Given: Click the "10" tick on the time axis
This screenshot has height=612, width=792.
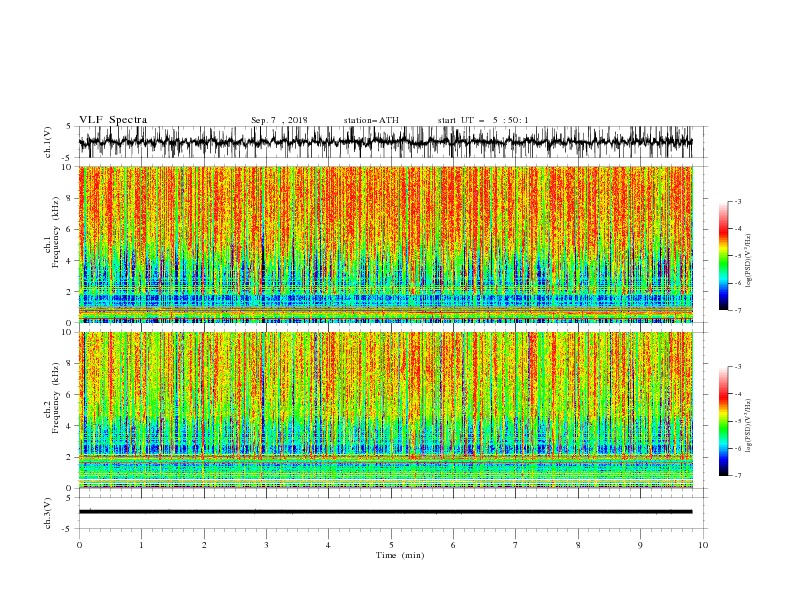Looking at the screenshot, I should tap(703, 545).
